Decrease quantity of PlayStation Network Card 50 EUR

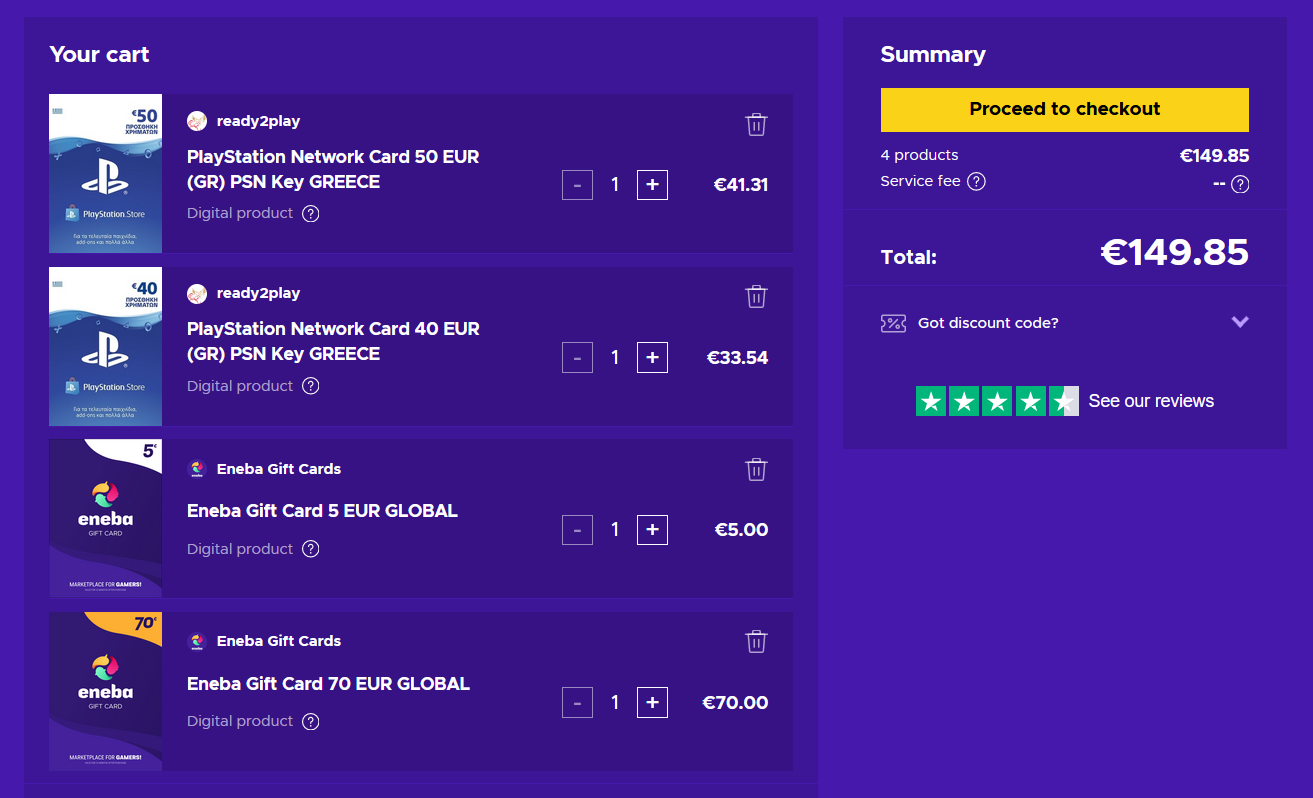577,185
